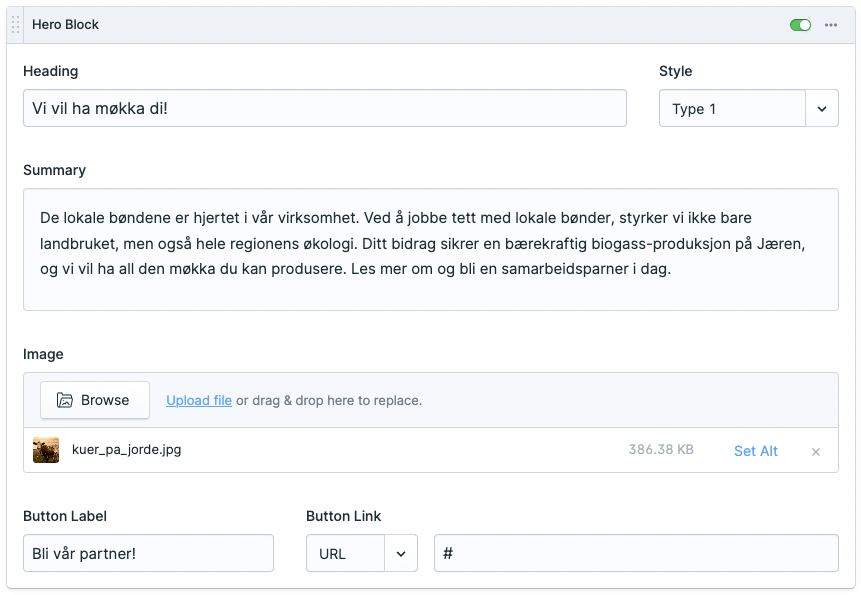861x595 pixels.
Task: Click the Upload file link
Action: [199, 400]
